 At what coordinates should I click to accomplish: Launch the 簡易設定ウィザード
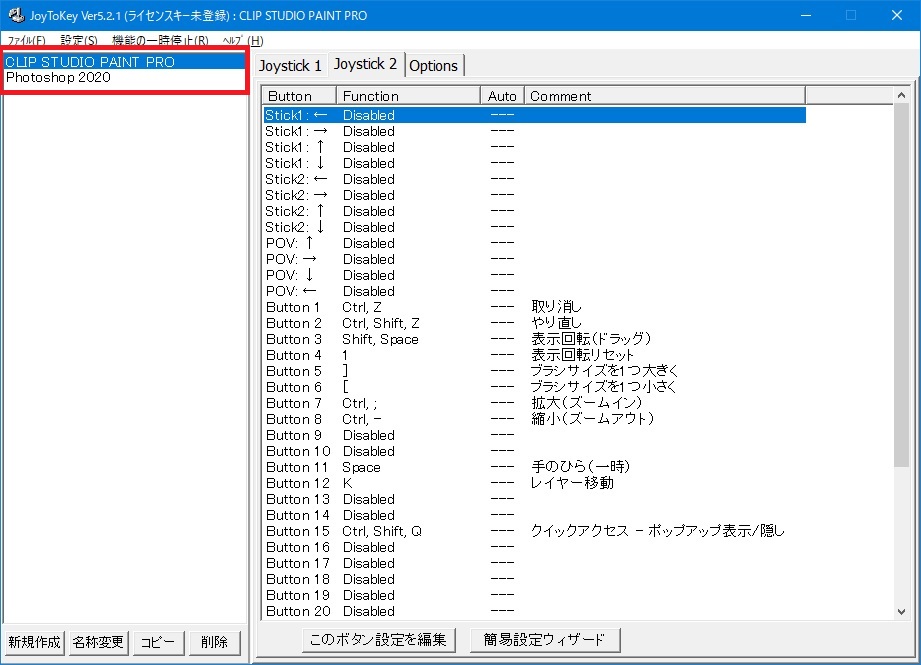[545, 639]
